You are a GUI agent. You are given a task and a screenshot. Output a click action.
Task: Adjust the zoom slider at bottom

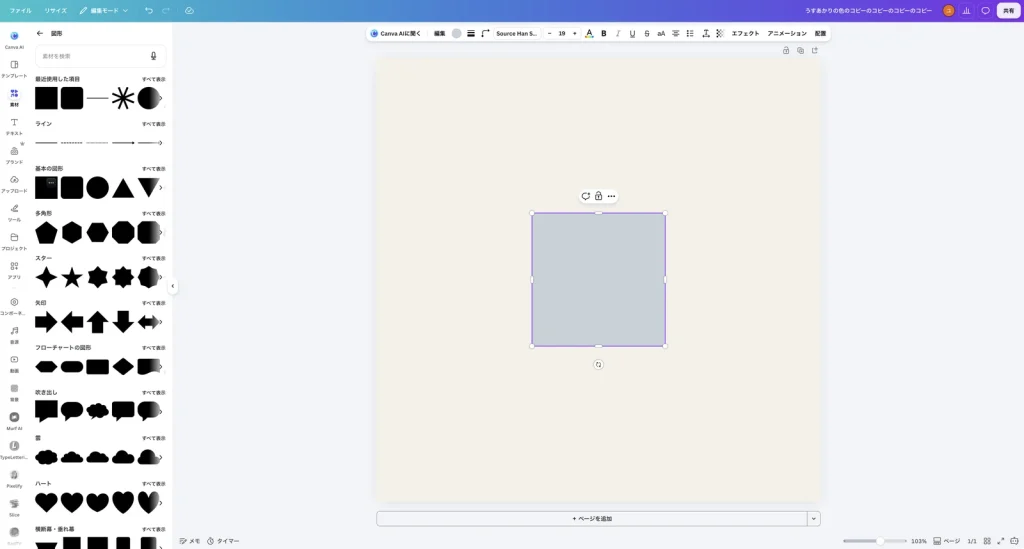pos(874,541)
